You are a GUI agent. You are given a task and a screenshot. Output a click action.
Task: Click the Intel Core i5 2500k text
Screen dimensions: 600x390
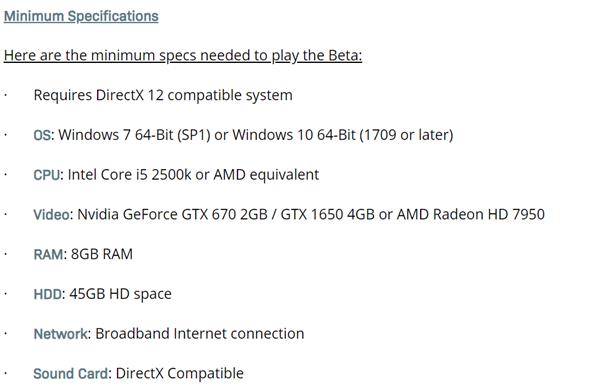tap(129, 175)
